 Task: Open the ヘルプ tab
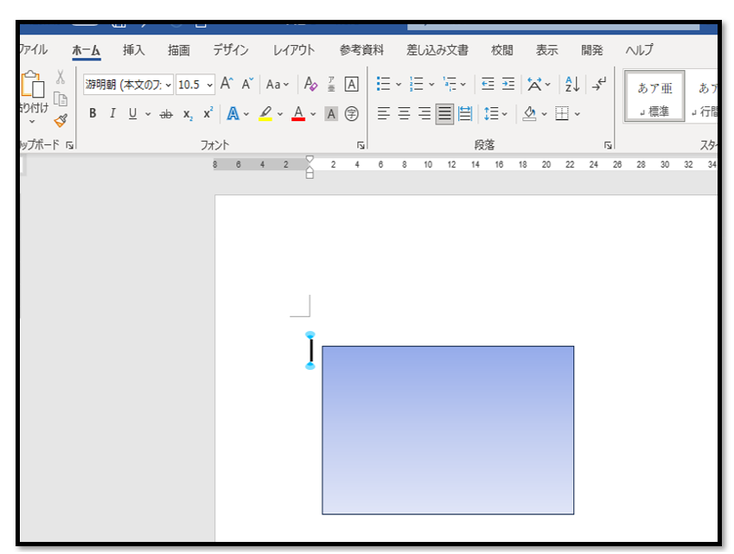(639, 50)
